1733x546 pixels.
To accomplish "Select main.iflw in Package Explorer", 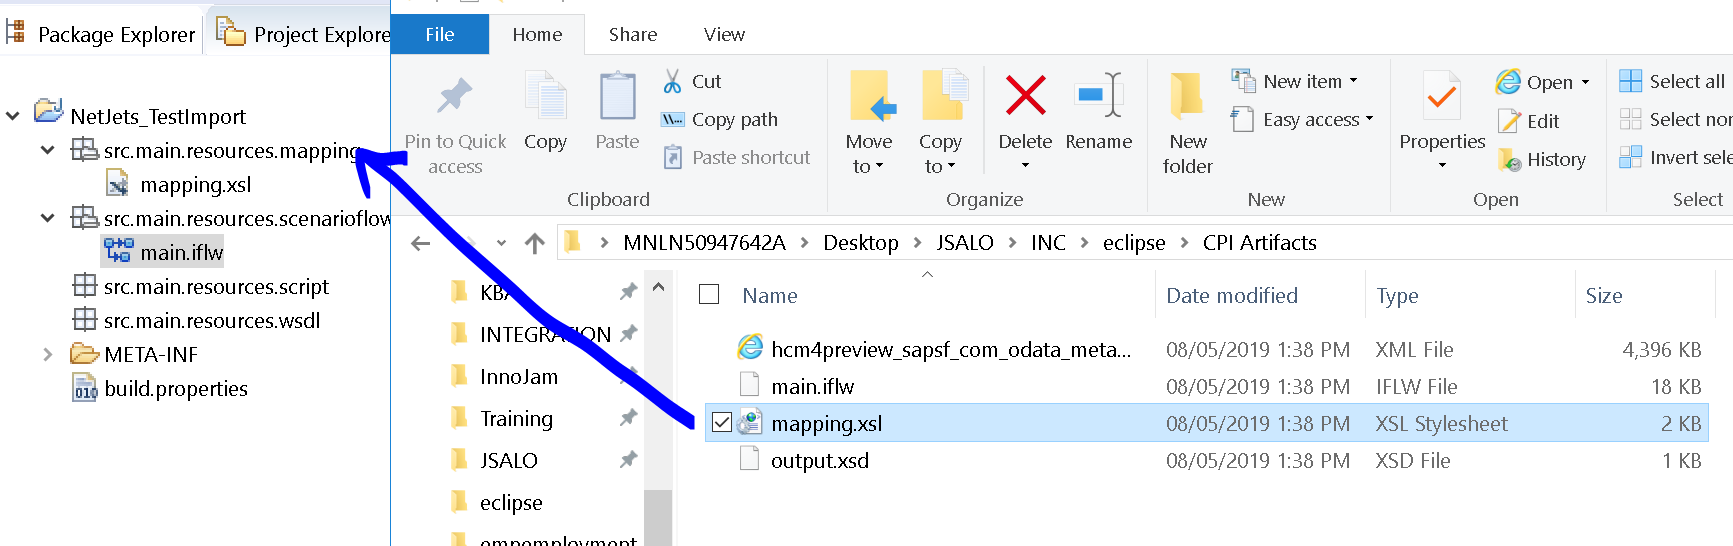I will point(164,252).
